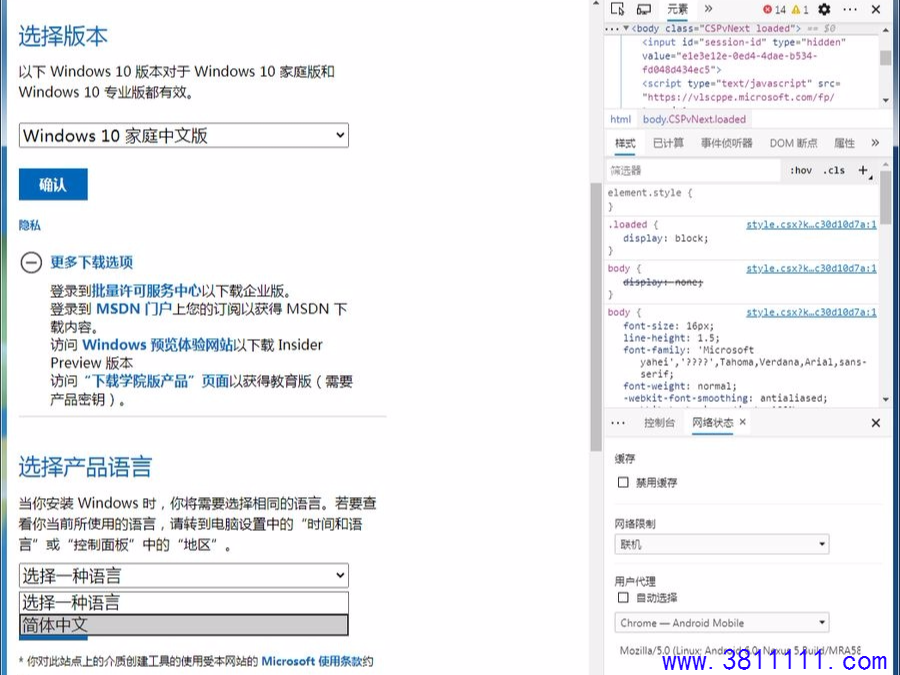Click the display: block; declaration

coord(666,238)
